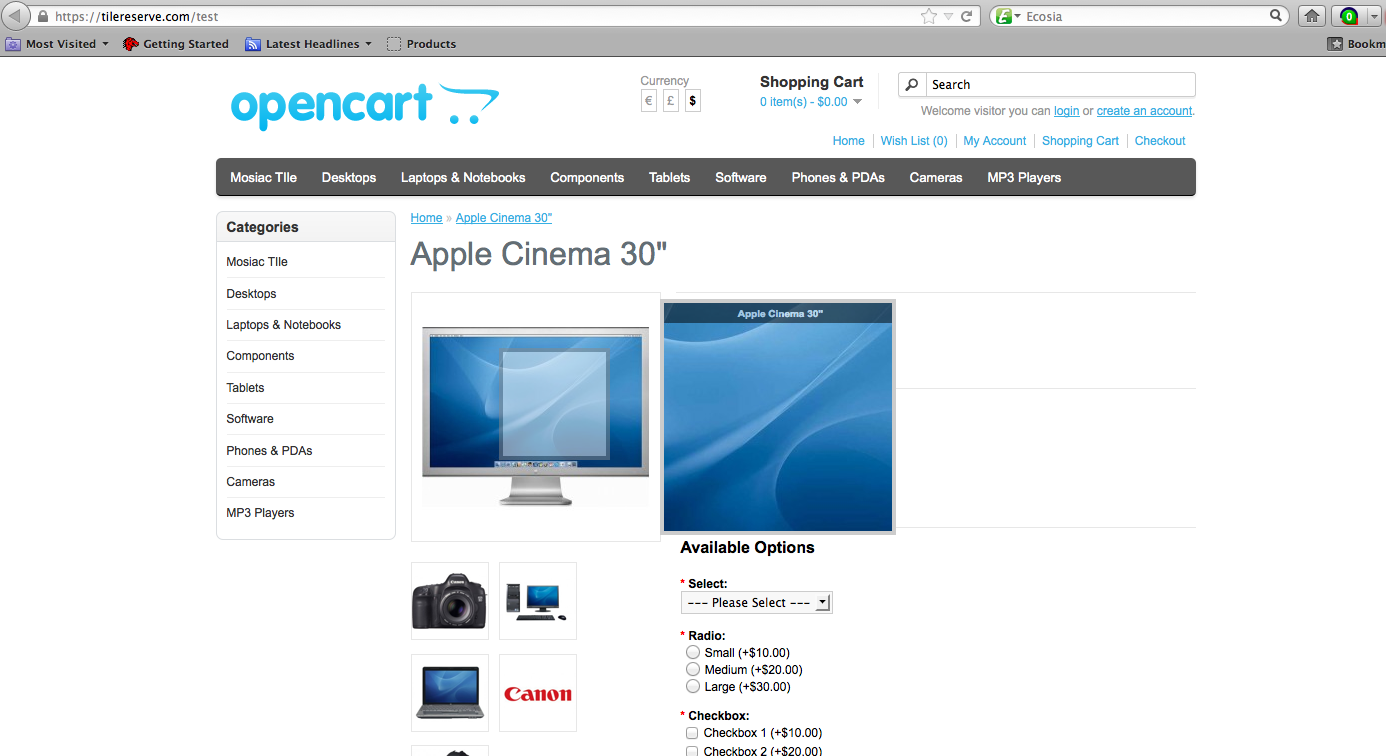Select Desktops in Categories sidebar
1386x756 pixels.
251,294
